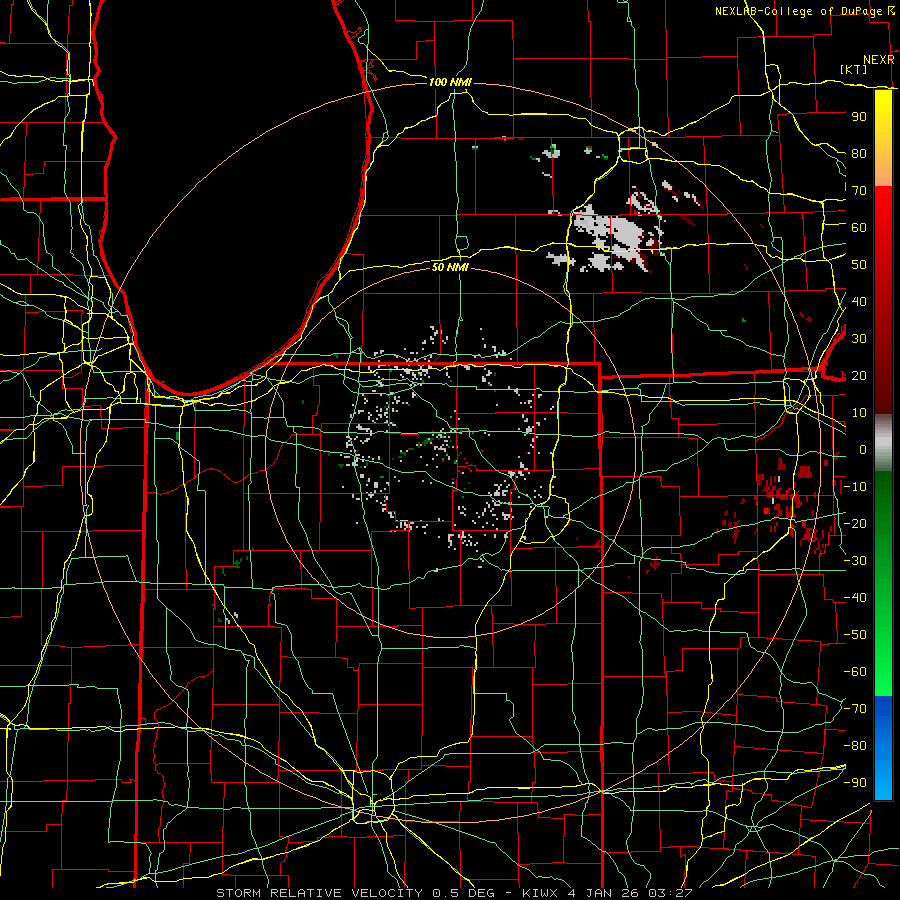900x900 pixels.
Task: Click the -40 value on the velocity scale
Action: pyautogui.click(x=855, y=598)
